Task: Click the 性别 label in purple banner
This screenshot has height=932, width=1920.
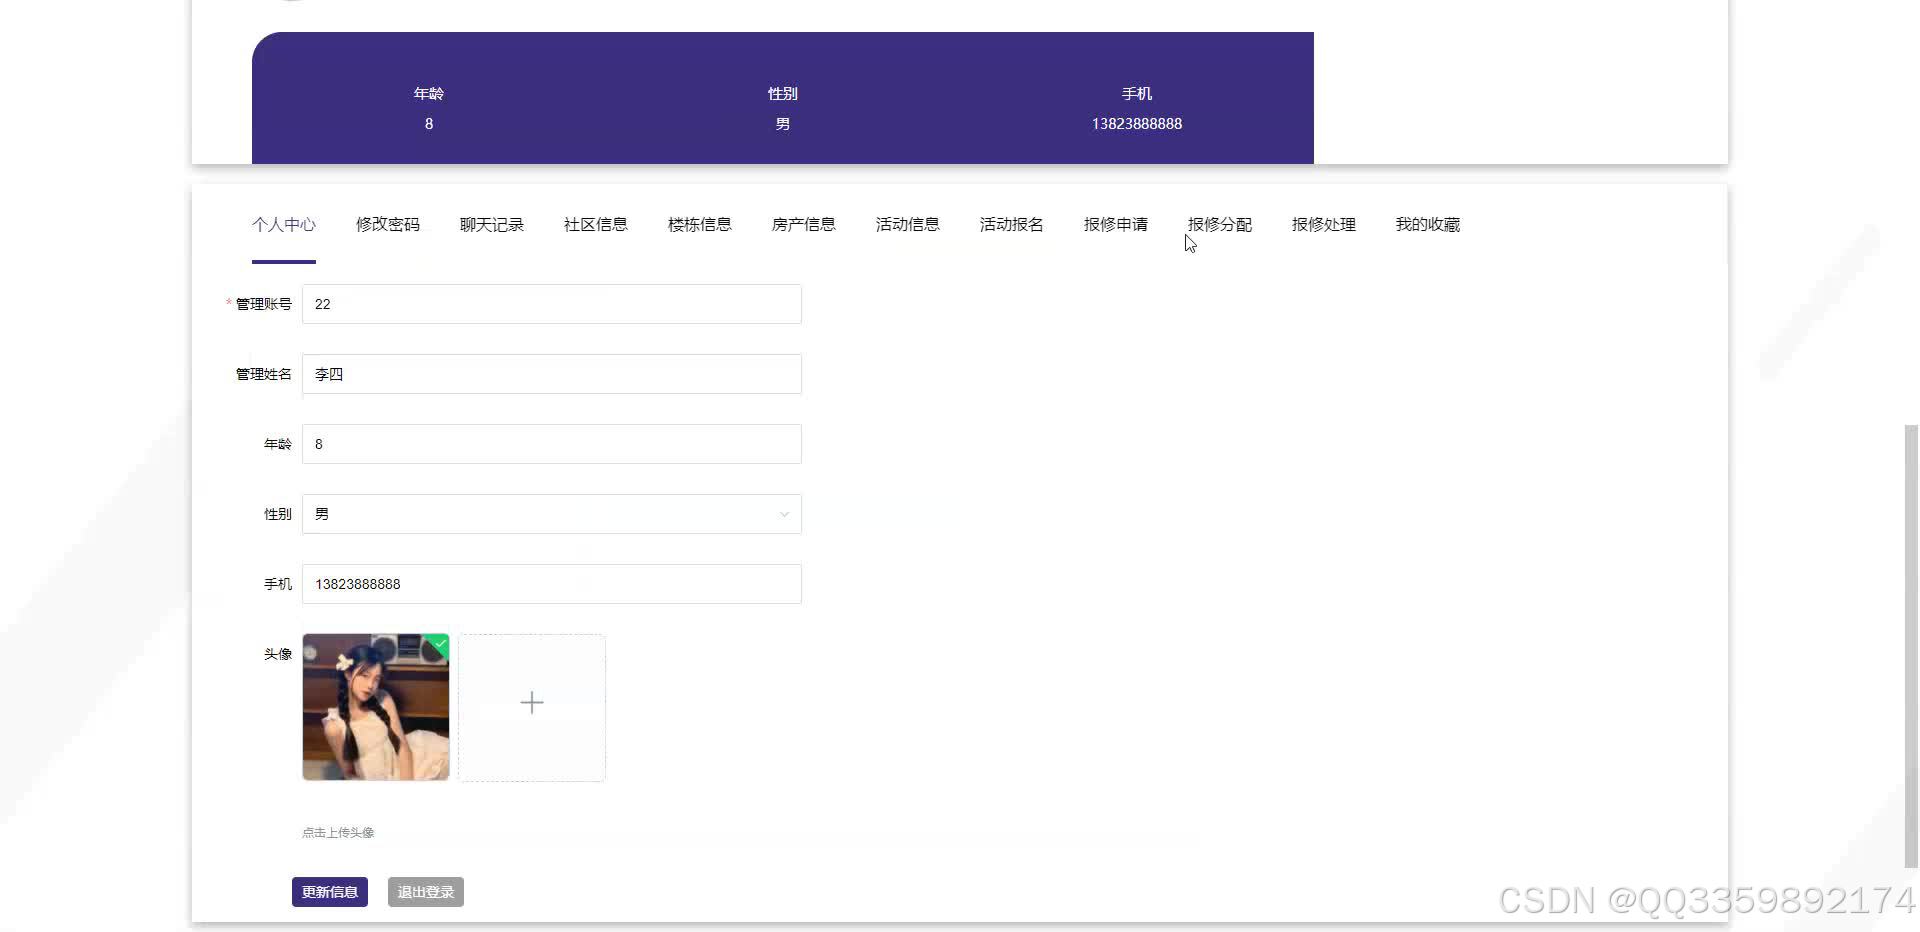Action: click(x=783, y=94)
